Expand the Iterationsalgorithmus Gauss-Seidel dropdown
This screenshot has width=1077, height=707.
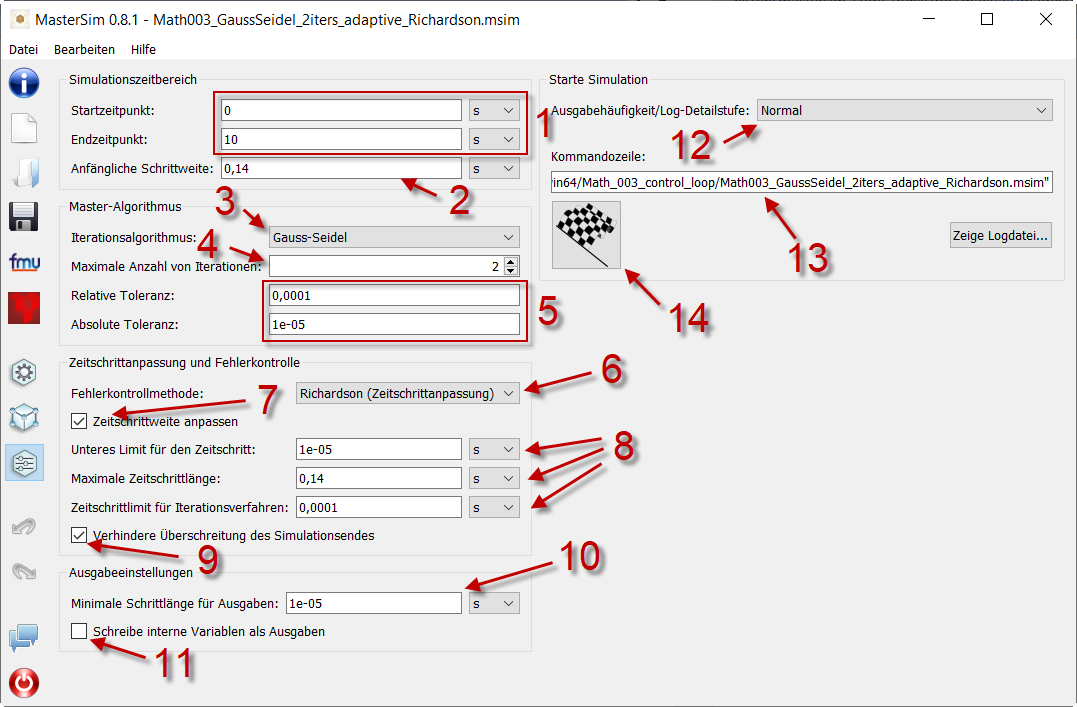point(394,237)
